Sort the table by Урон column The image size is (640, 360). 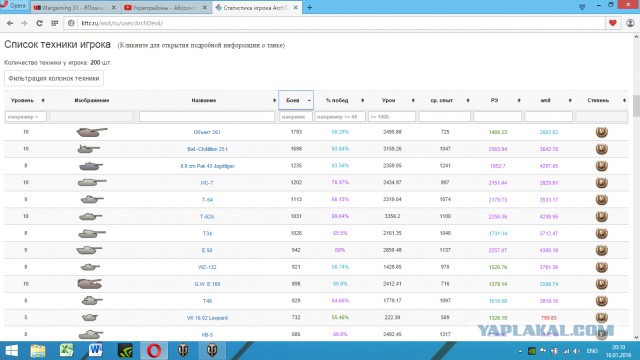coord(392,100)
